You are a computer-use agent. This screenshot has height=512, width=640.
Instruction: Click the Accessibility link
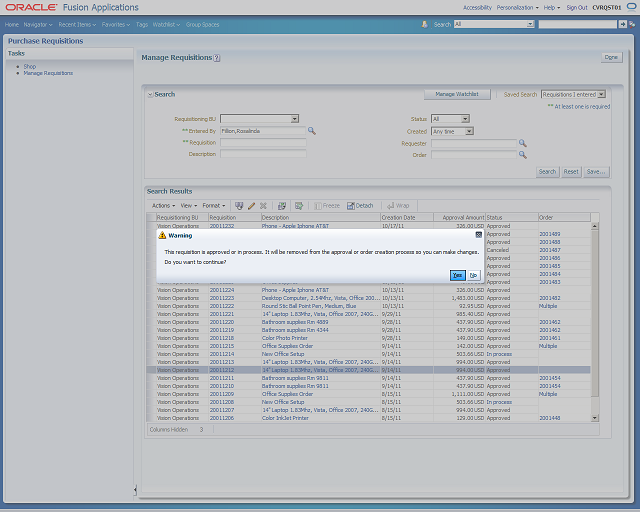pyautogui.click(x=477, y=7)
